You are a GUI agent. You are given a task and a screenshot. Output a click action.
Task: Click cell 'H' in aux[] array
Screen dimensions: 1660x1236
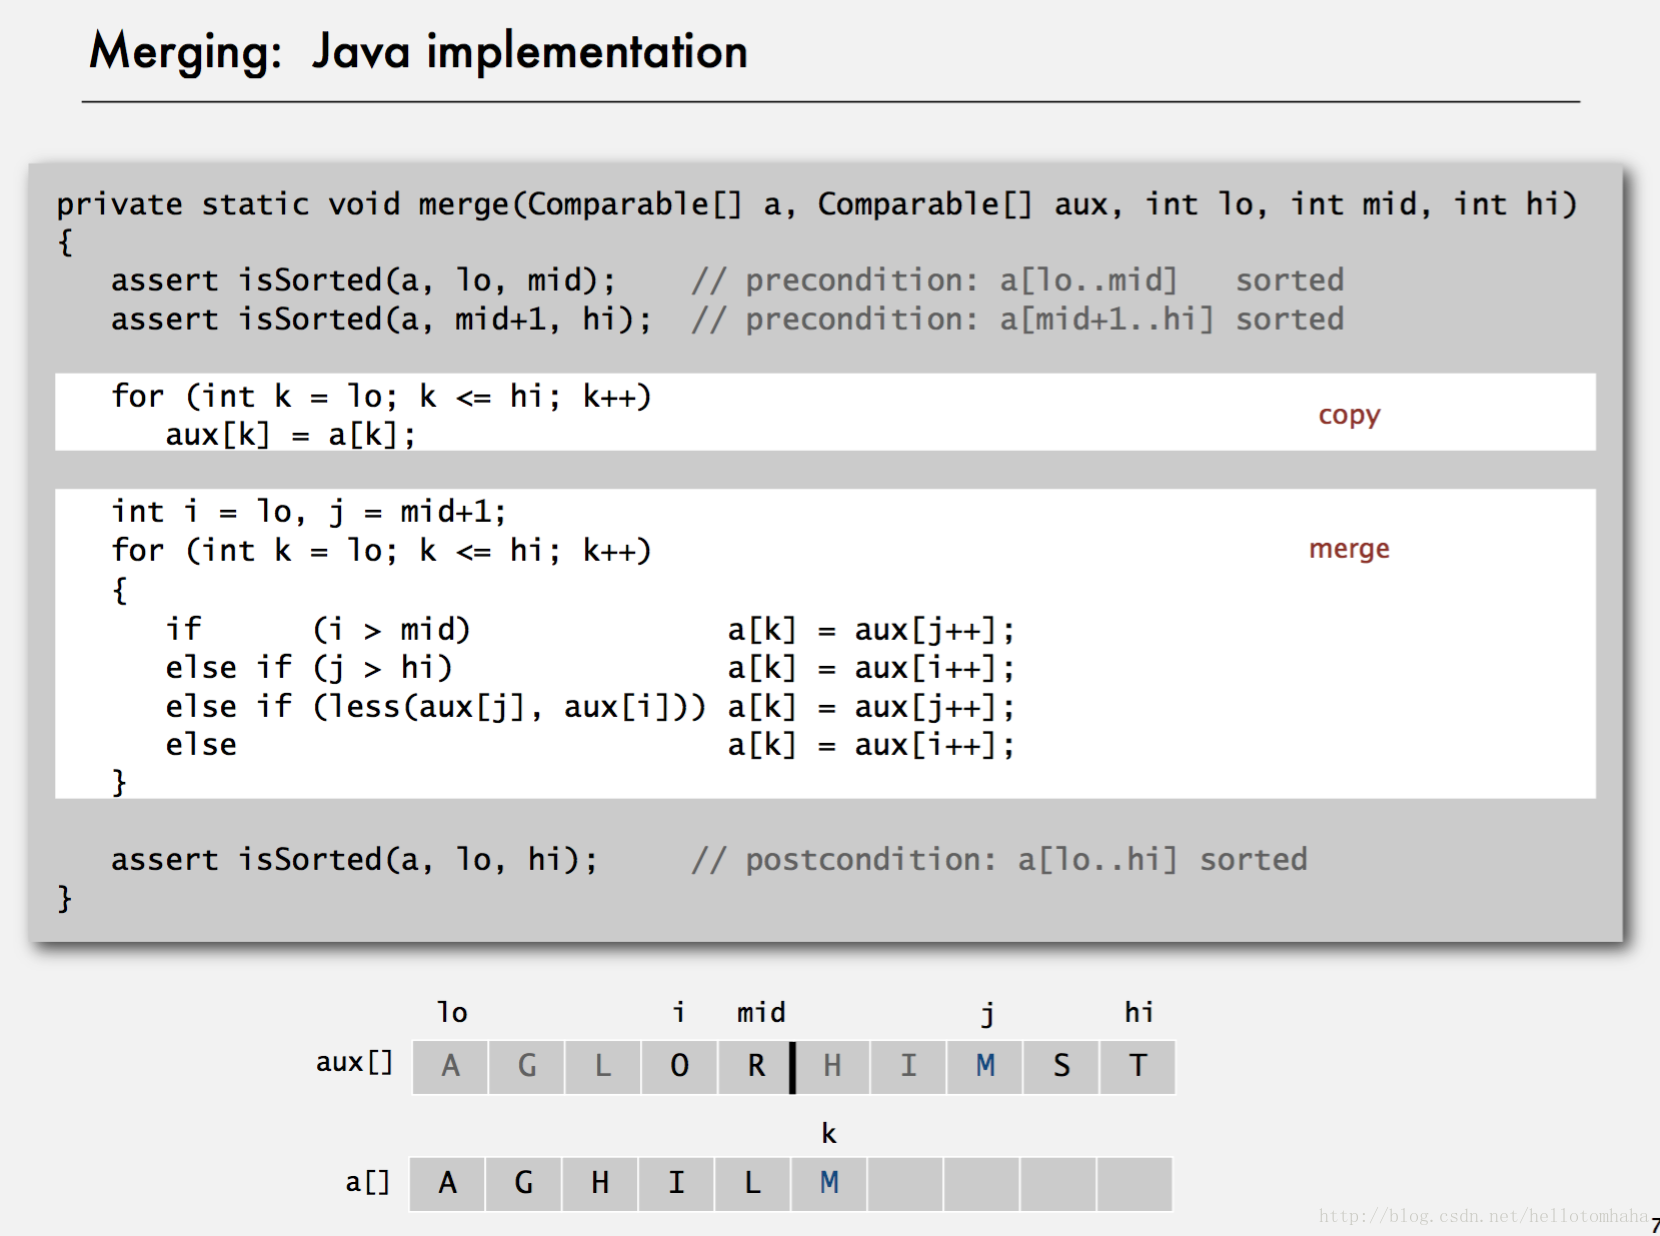[x=832, y=1066]
